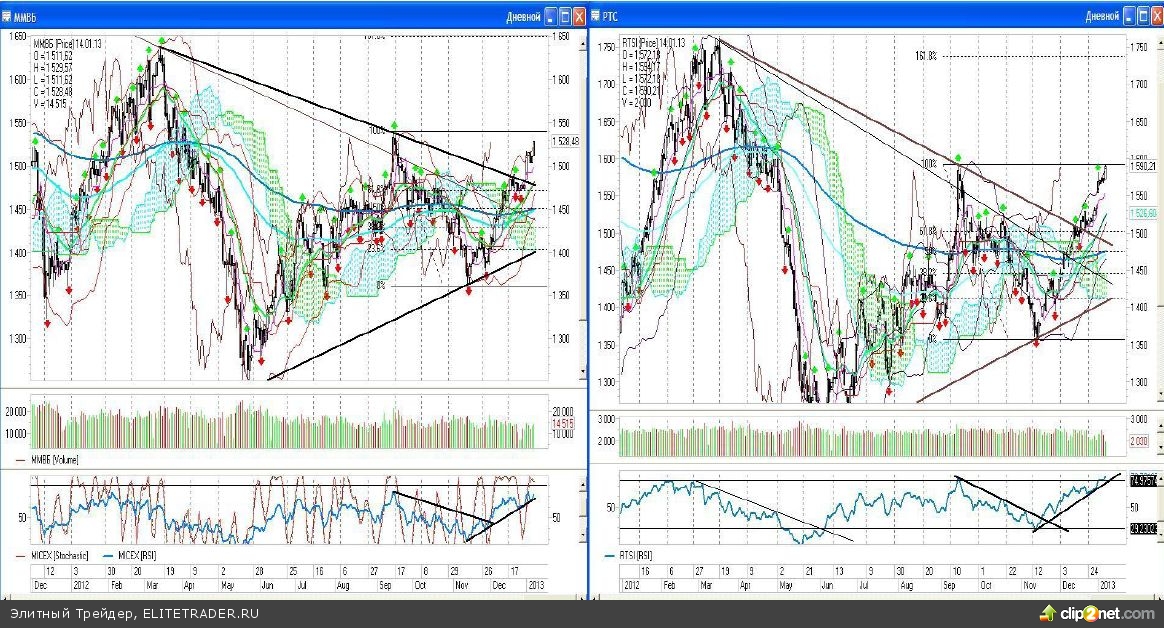The height and width of the screenshot is (628, 1164).
Task: Minimize the RTS chart window
Action: 1126,16
